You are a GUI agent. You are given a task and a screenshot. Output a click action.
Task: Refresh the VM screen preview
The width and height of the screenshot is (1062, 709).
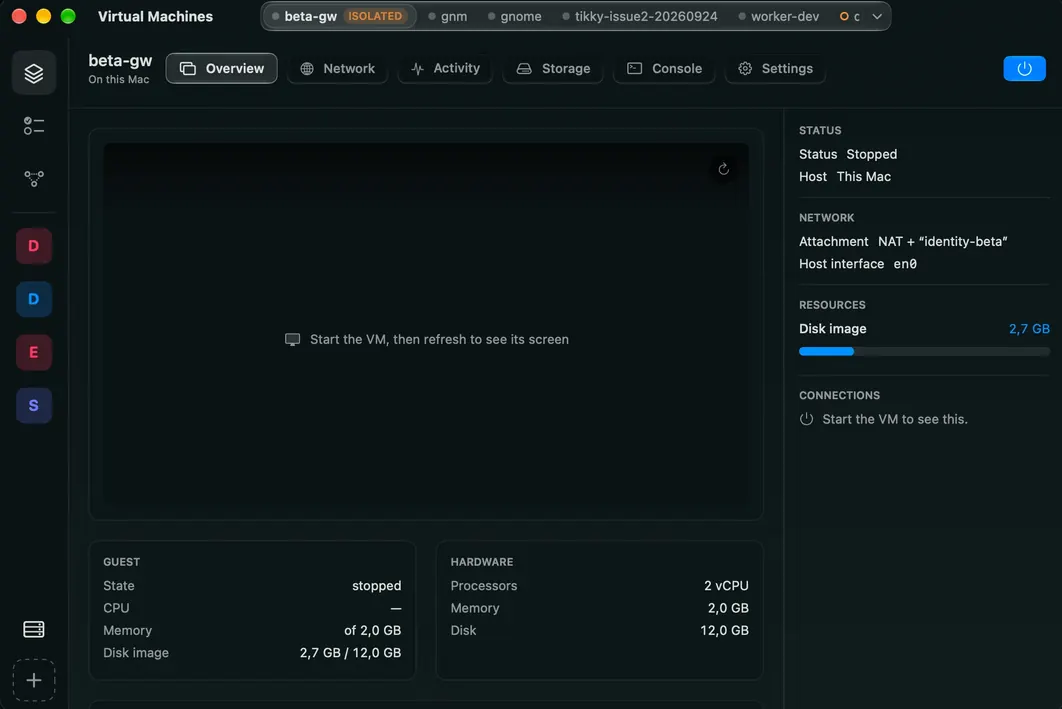point(723,169)
